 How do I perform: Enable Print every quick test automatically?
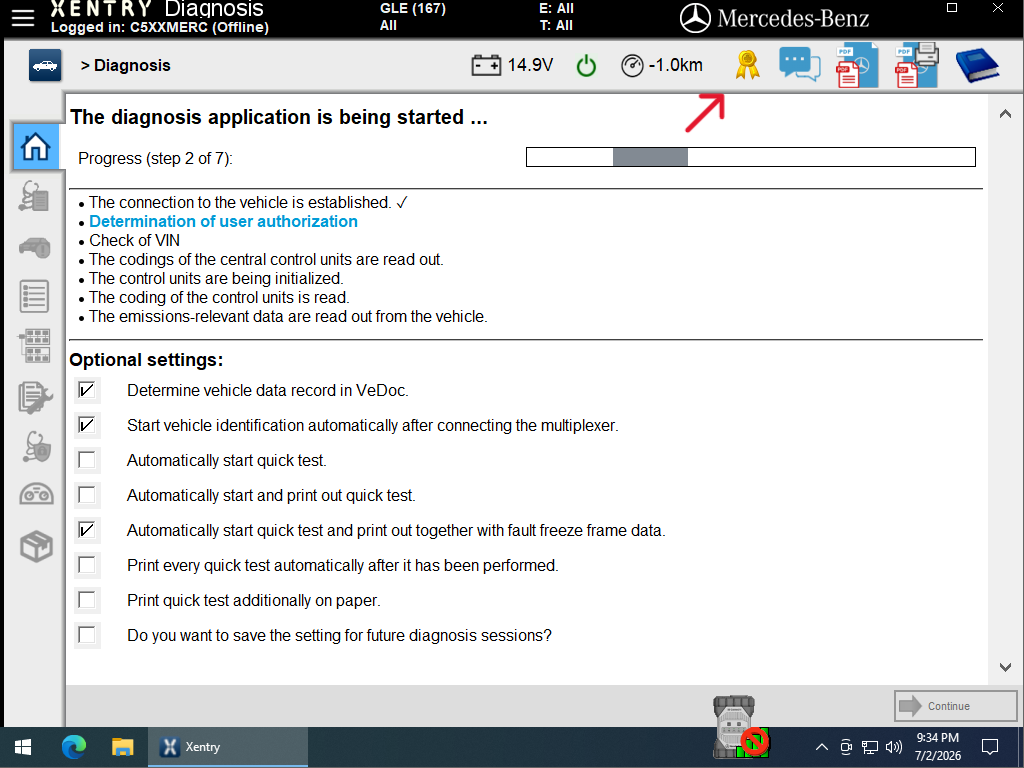87,565
